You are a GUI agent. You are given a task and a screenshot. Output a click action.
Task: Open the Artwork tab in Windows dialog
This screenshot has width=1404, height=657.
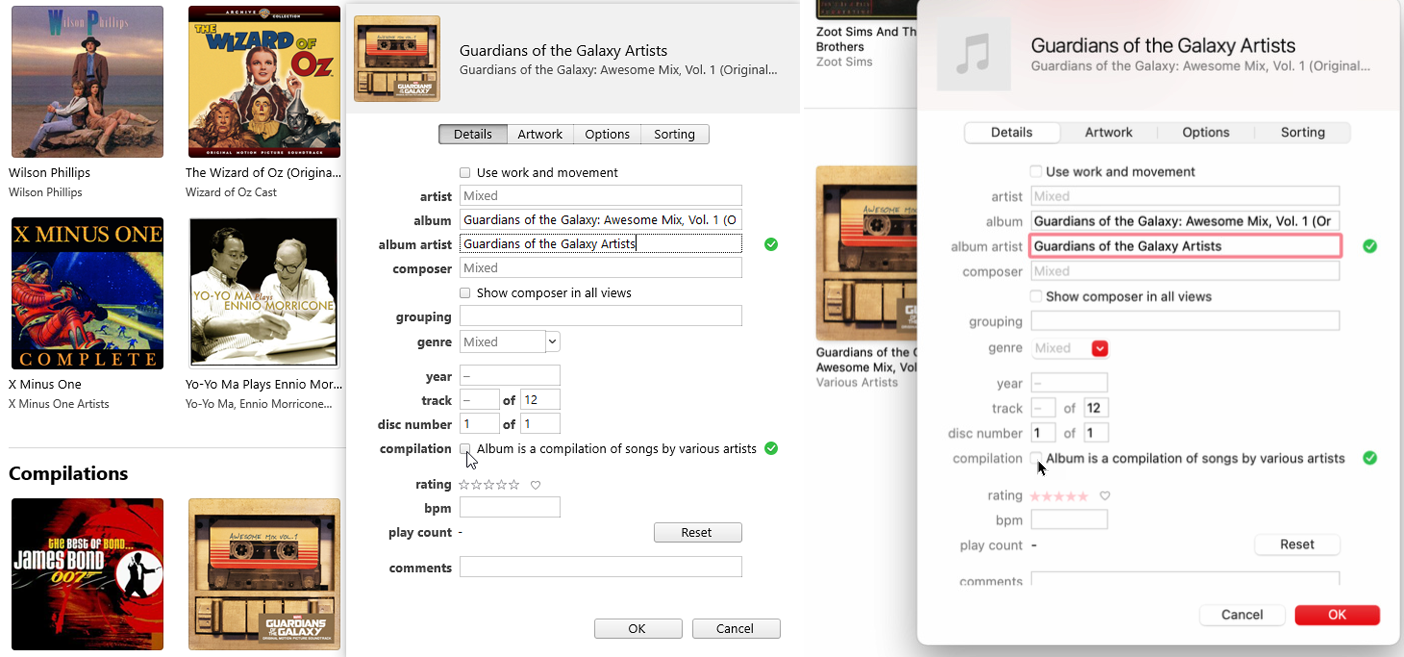point(540,134)
